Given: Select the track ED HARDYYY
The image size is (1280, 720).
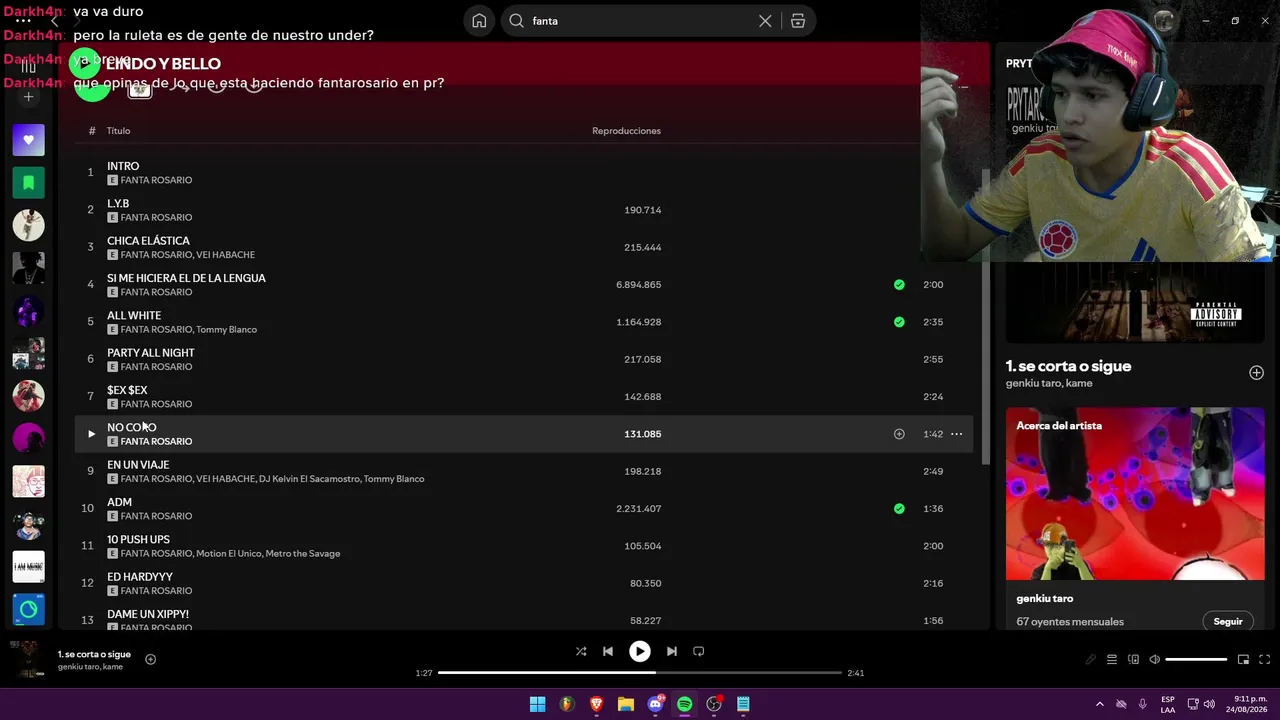Looking at the screenshot, I should (x=140, y=577).
